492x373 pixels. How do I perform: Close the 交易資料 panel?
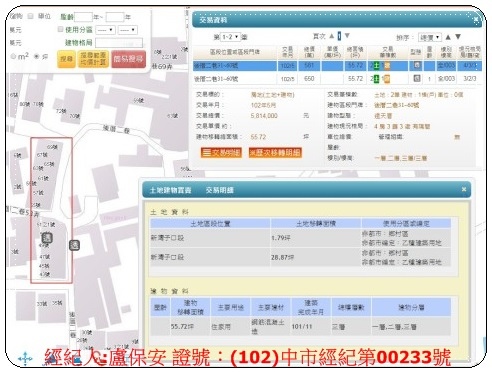(x=476, y=20)
